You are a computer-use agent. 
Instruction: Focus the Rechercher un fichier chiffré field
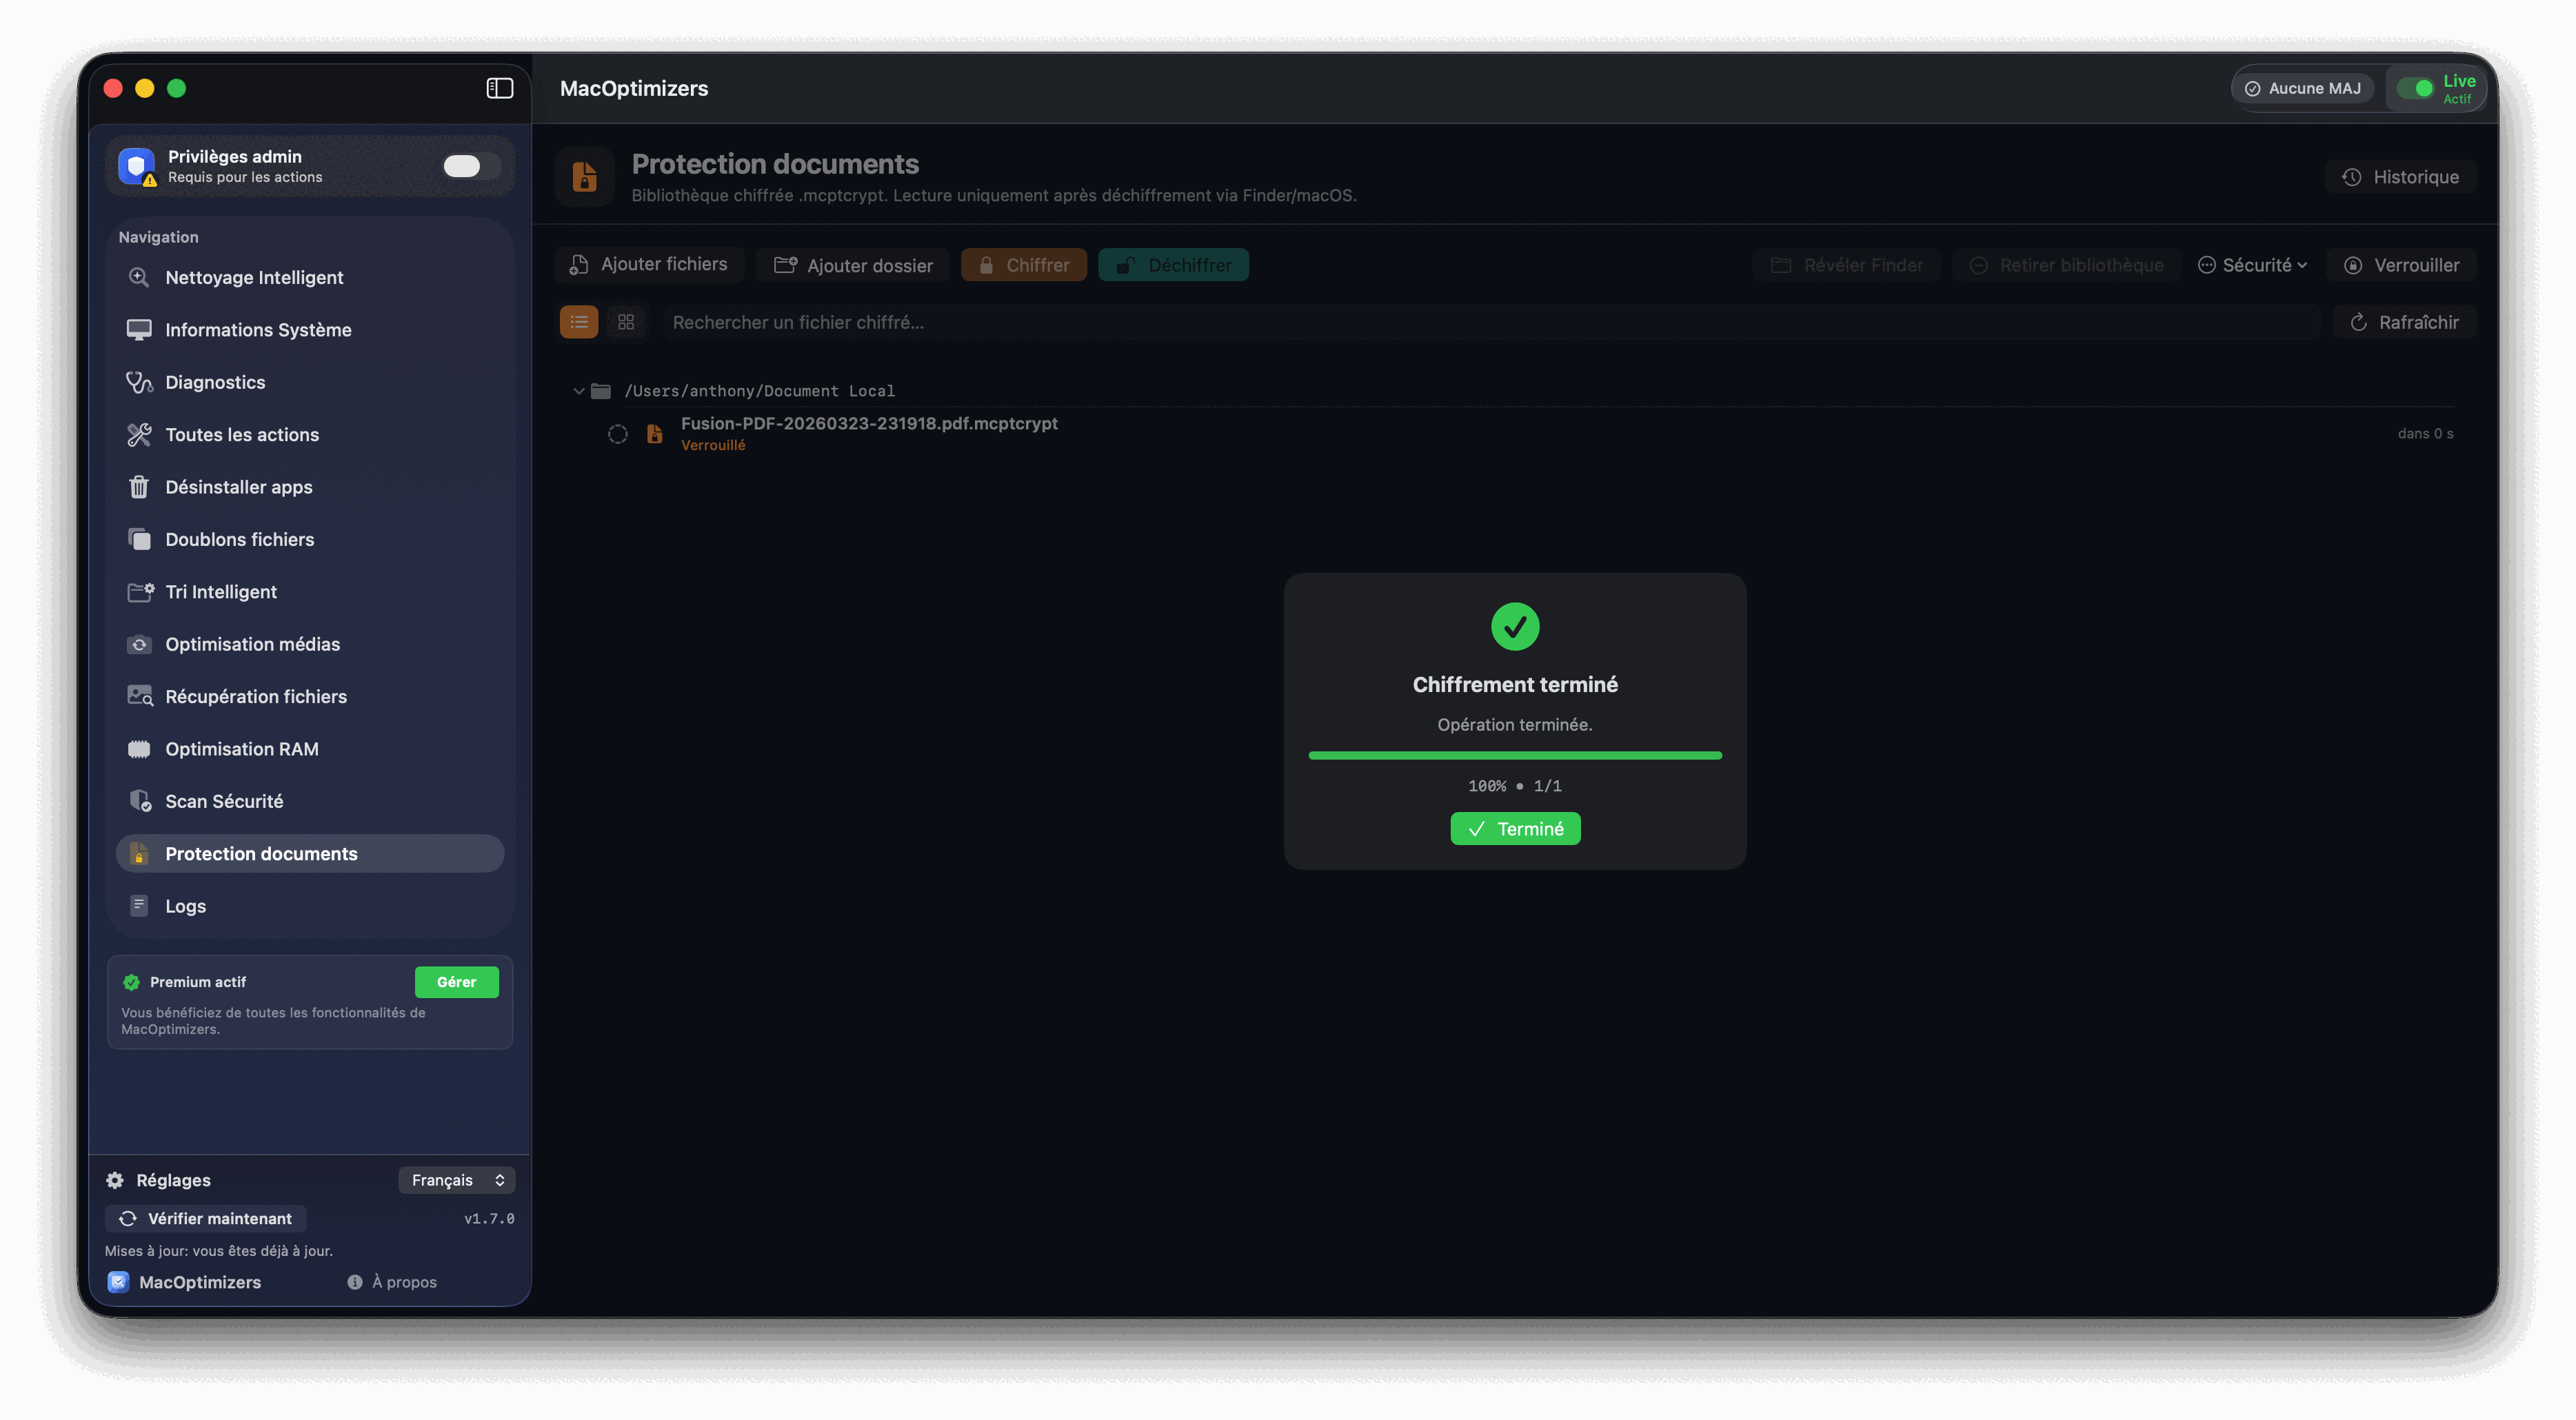click(x=1490, y=322)
